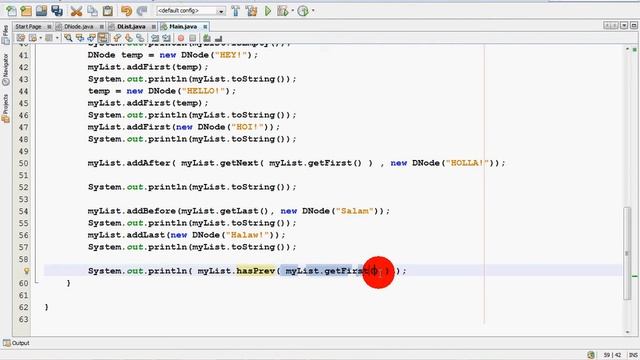
Task: Expand the Profile button's dropdown arrow
Action: (x=313, y=11)
